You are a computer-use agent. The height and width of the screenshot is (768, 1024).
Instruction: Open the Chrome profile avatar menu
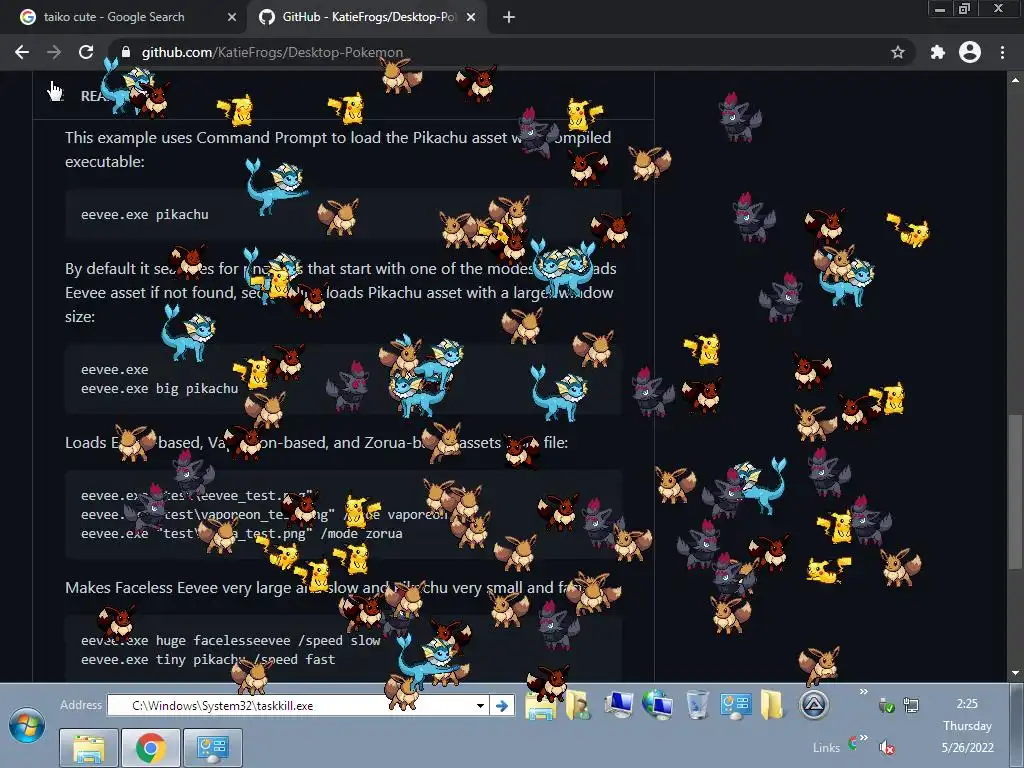[970, 52]
